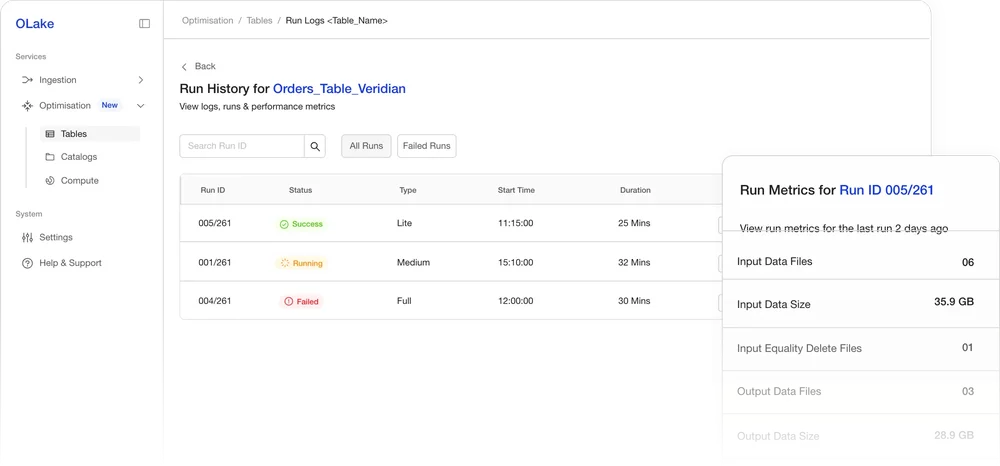The width and height of the screenshot is (1000, 466).
Task: Click the red Failed alert icon
Action: [x=288, y=302]
